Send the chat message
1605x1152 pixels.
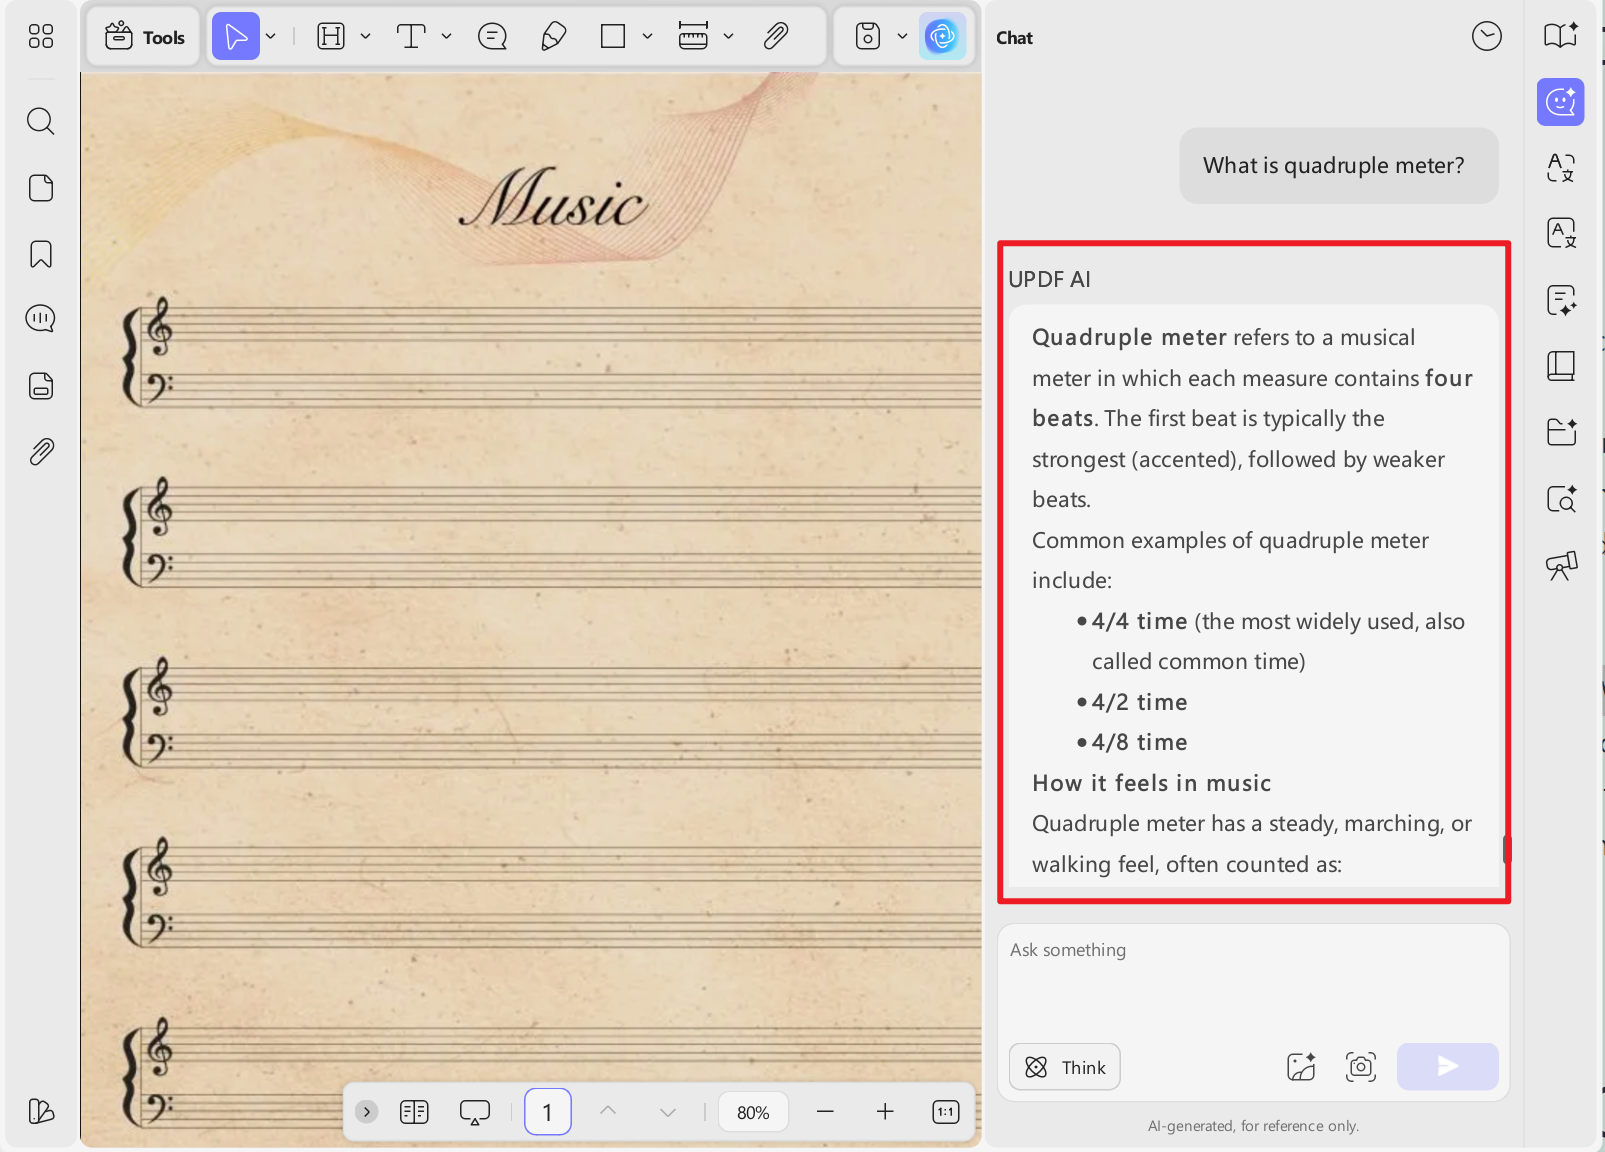pyautogui.click(x=1447, y=1067)
